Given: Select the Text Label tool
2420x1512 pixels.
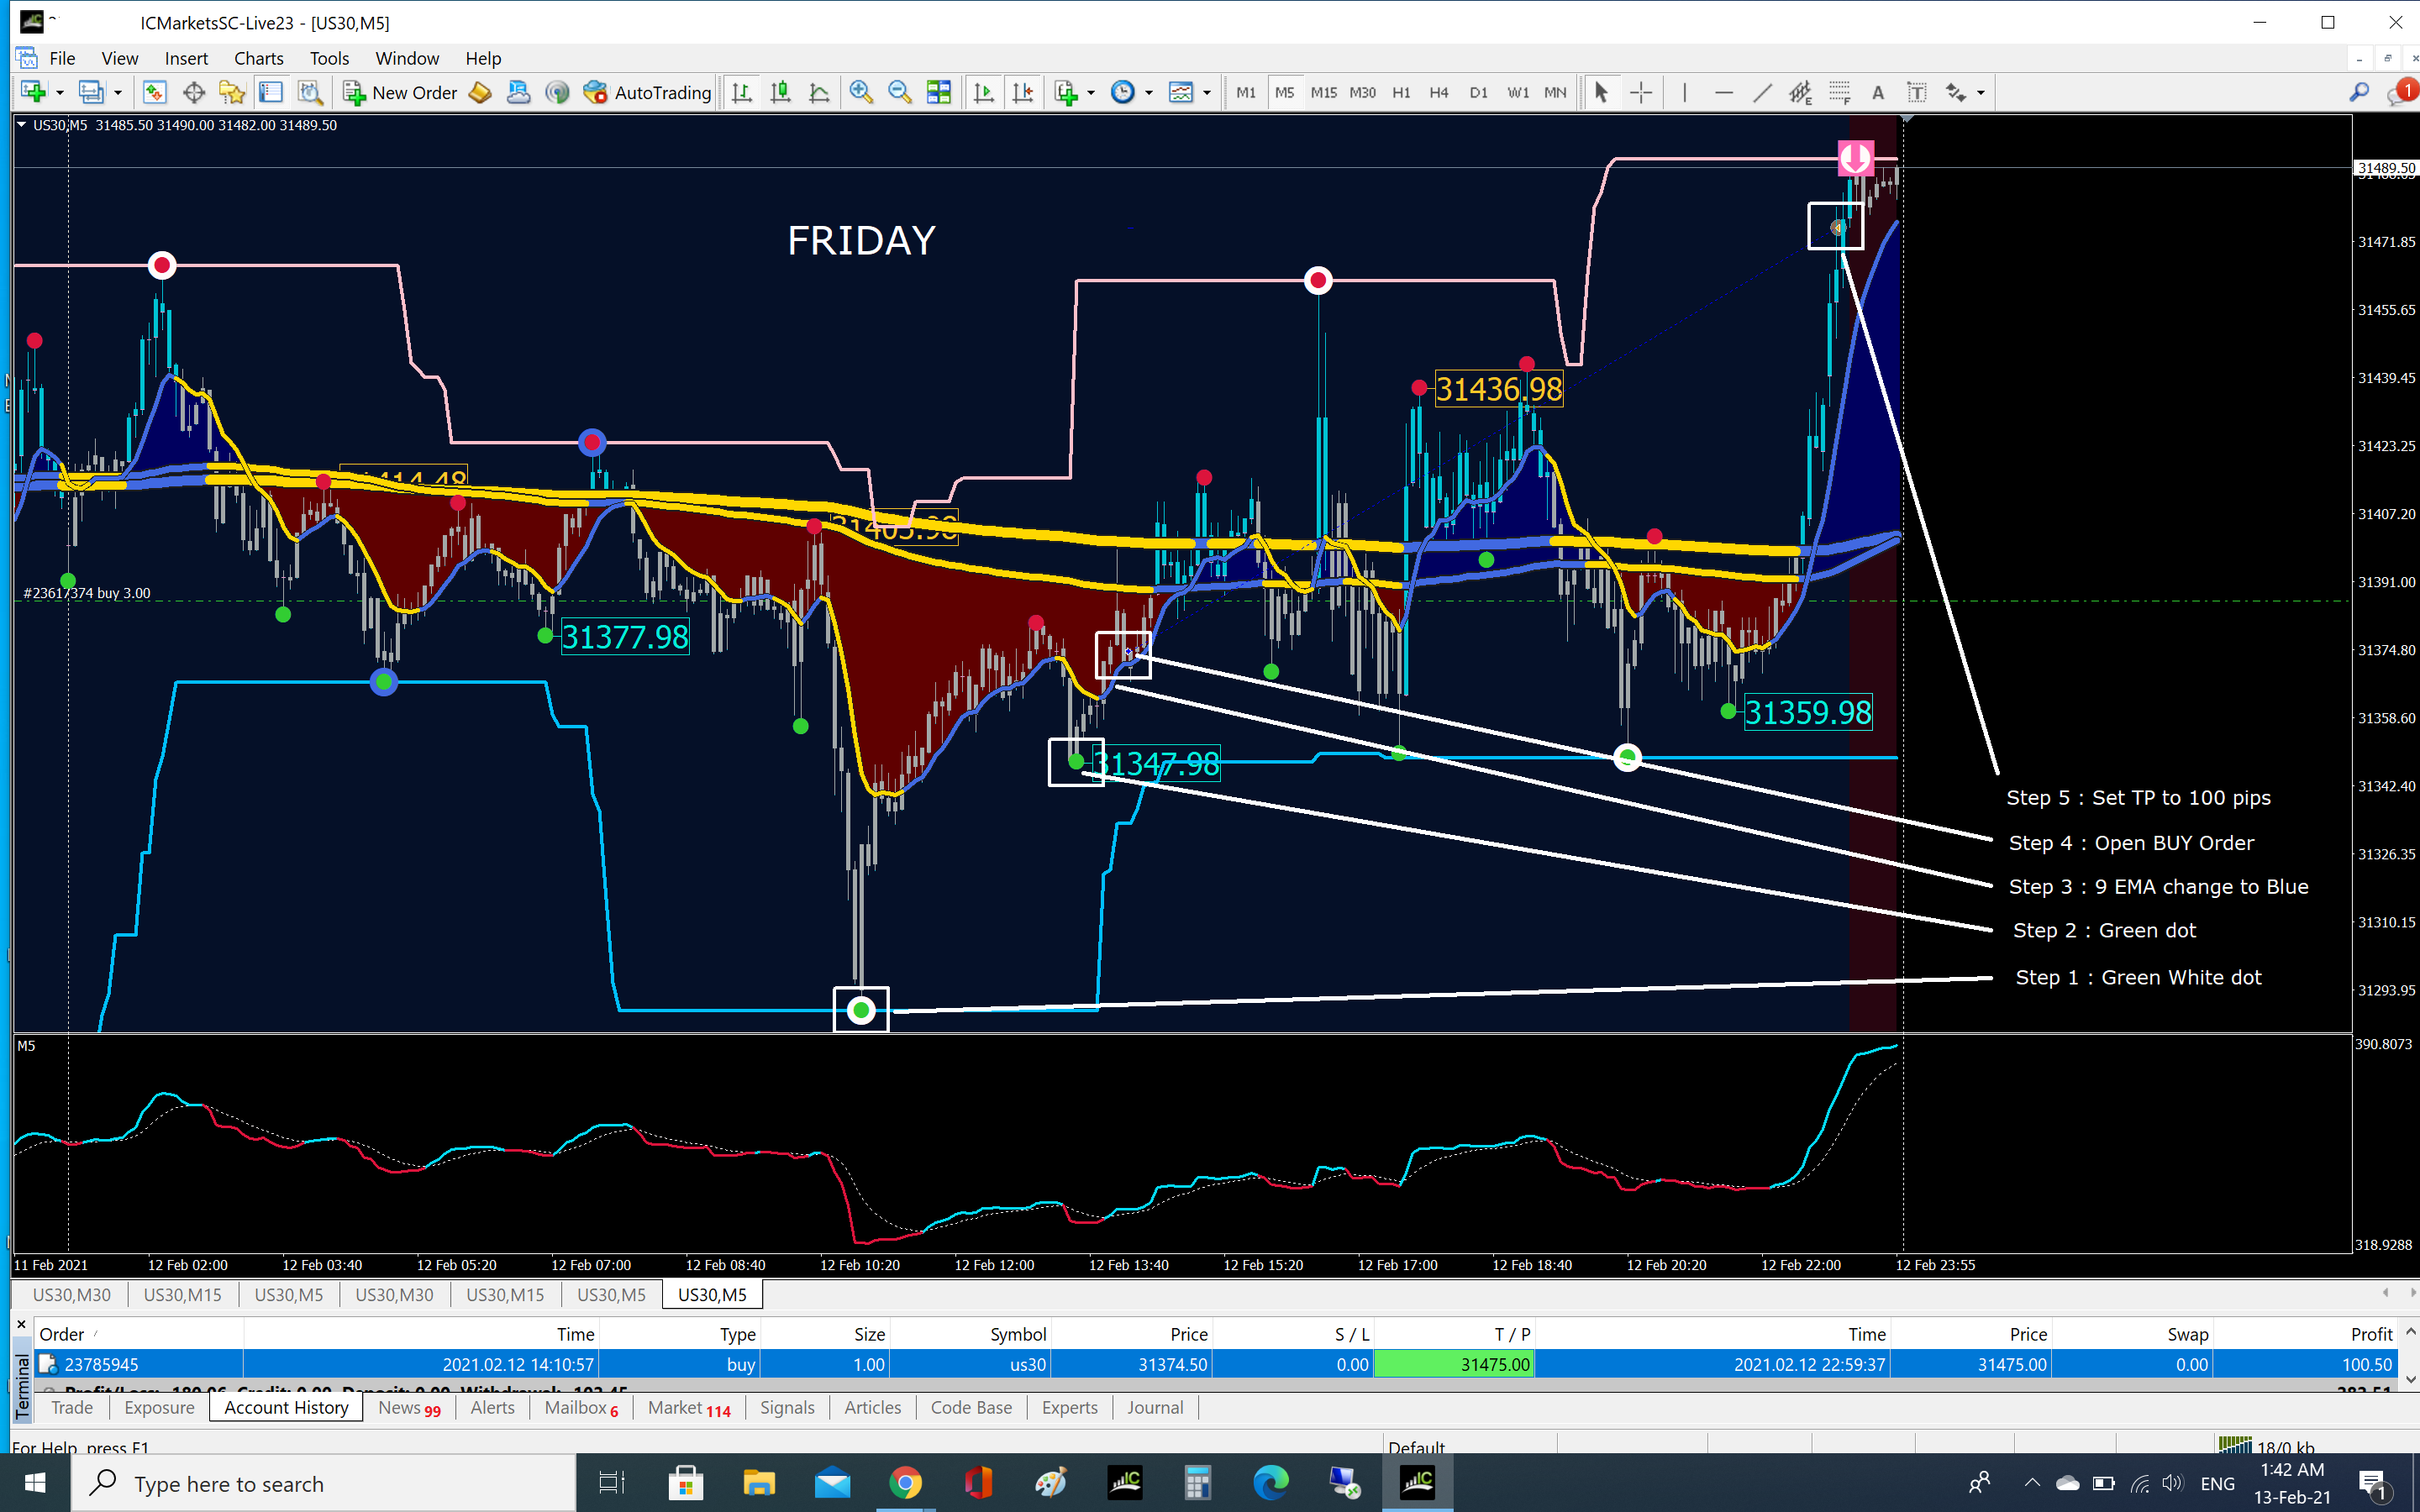Looking at the screenshot, I should point(1916,93).
